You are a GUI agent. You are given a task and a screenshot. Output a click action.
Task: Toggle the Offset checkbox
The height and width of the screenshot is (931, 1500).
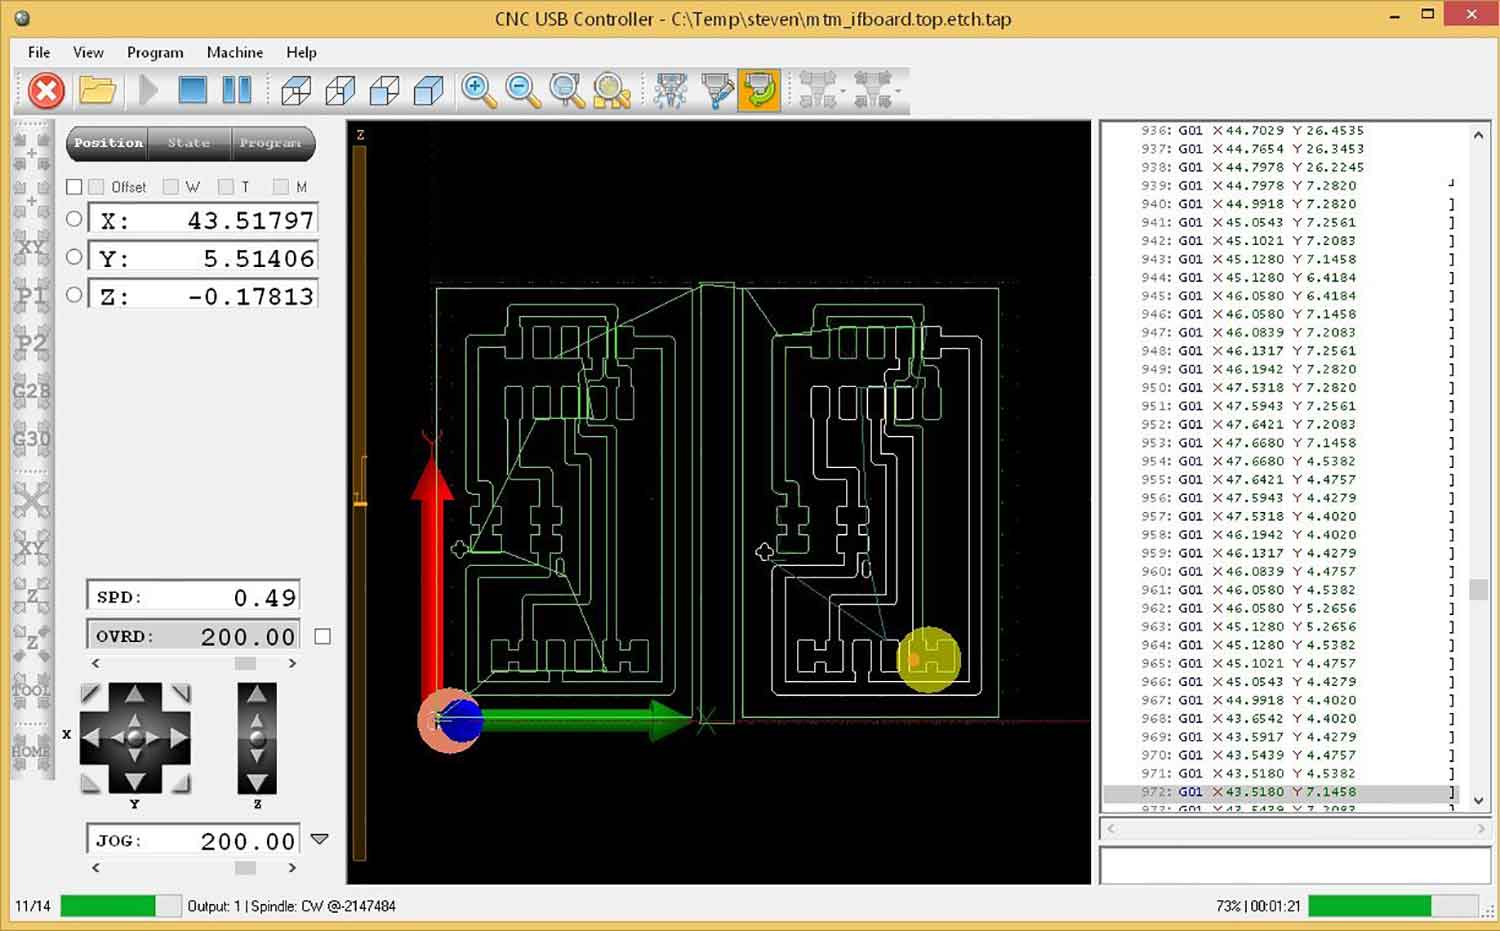click(96, 187)
